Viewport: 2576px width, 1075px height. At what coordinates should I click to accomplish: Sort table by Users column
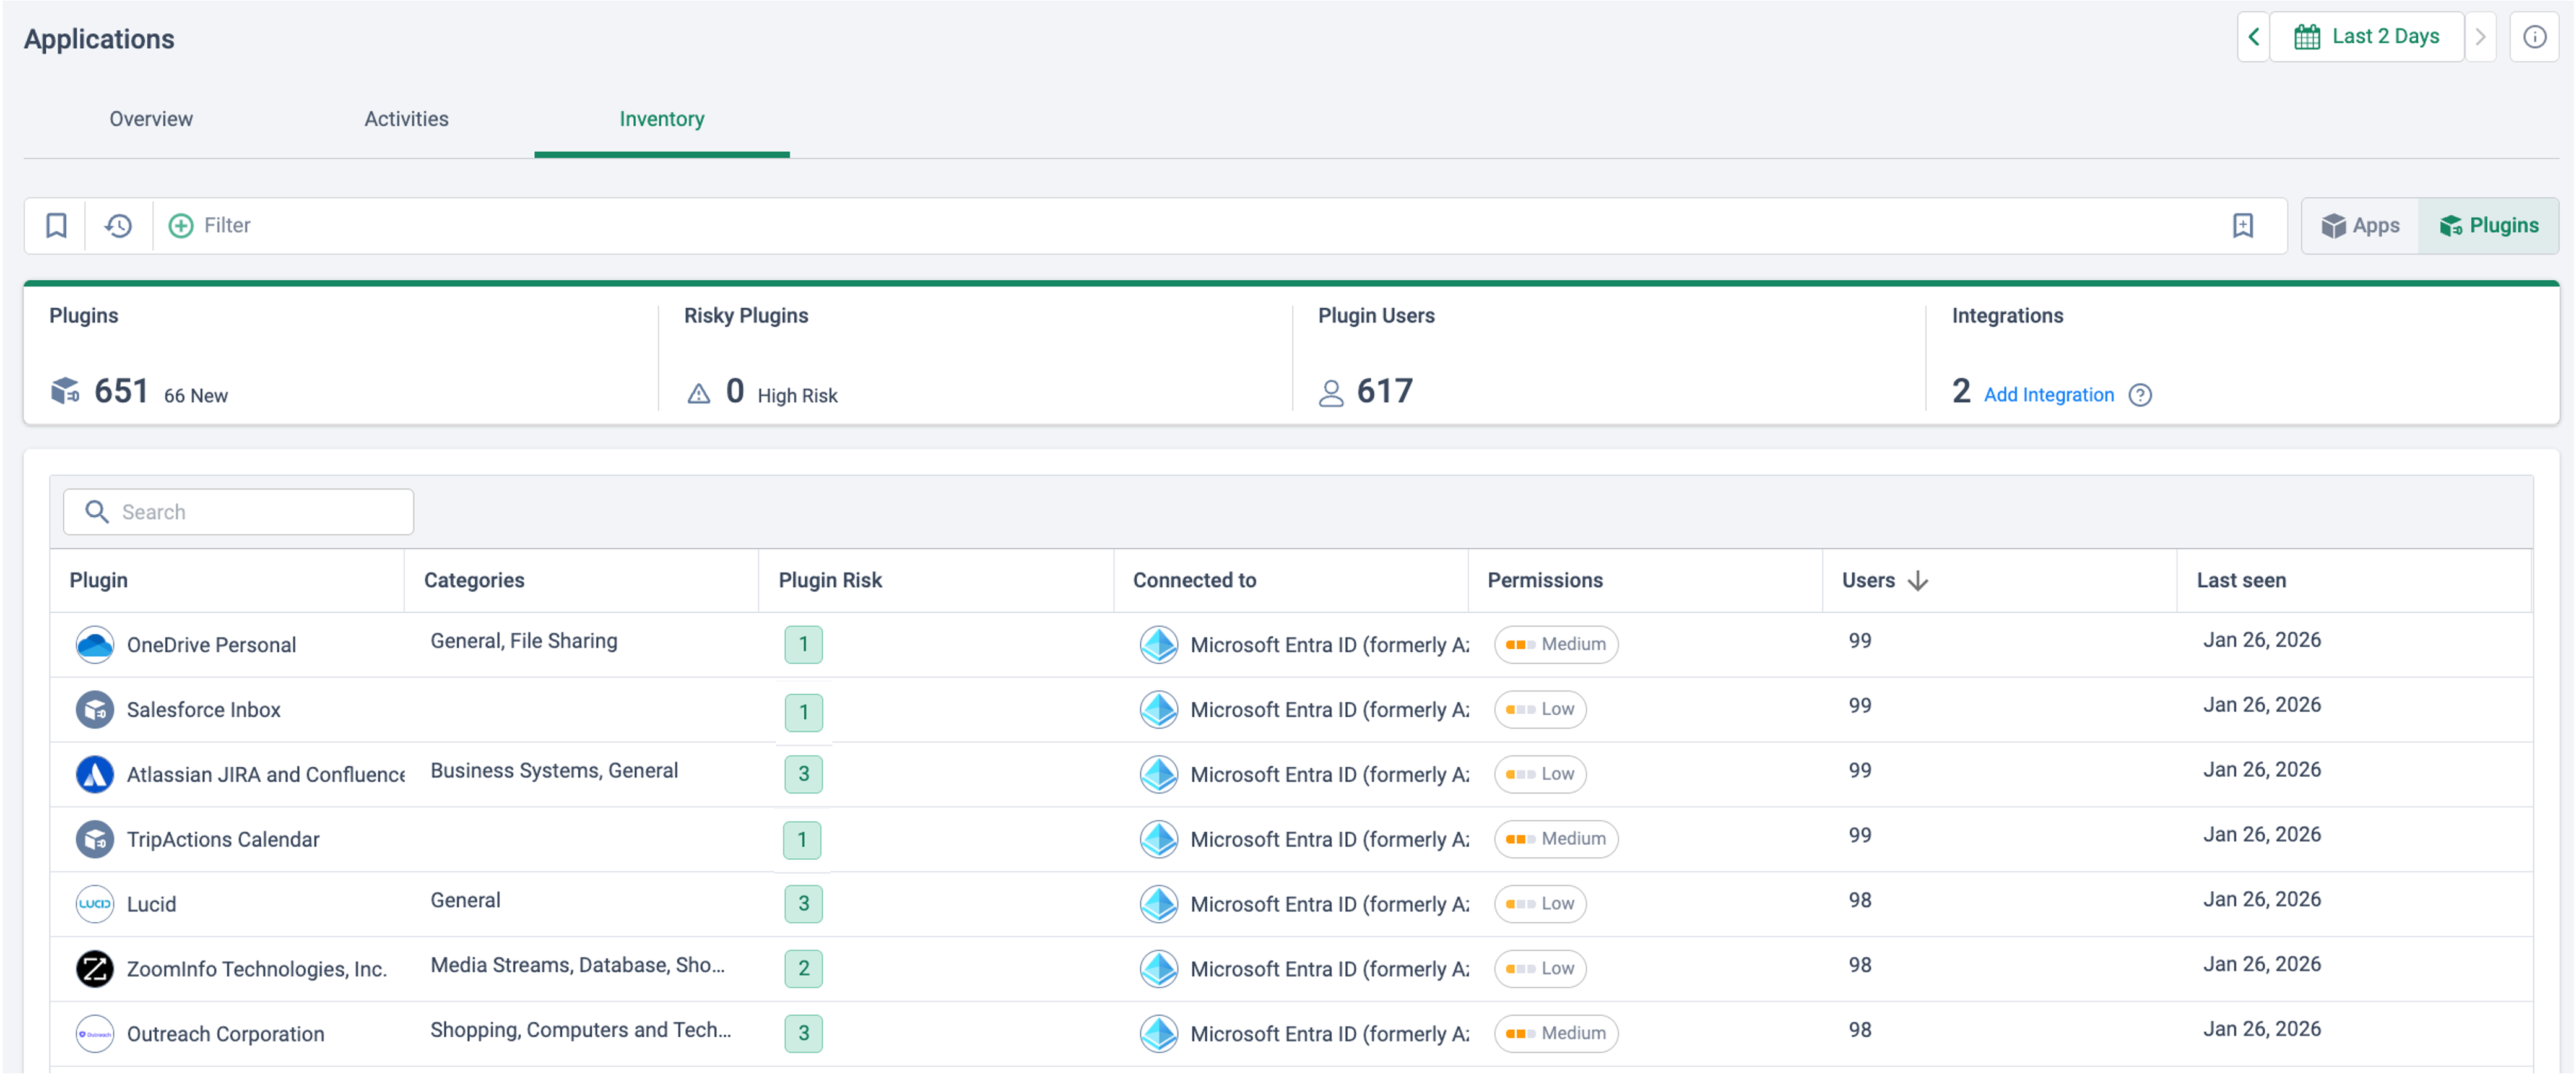1885,581
